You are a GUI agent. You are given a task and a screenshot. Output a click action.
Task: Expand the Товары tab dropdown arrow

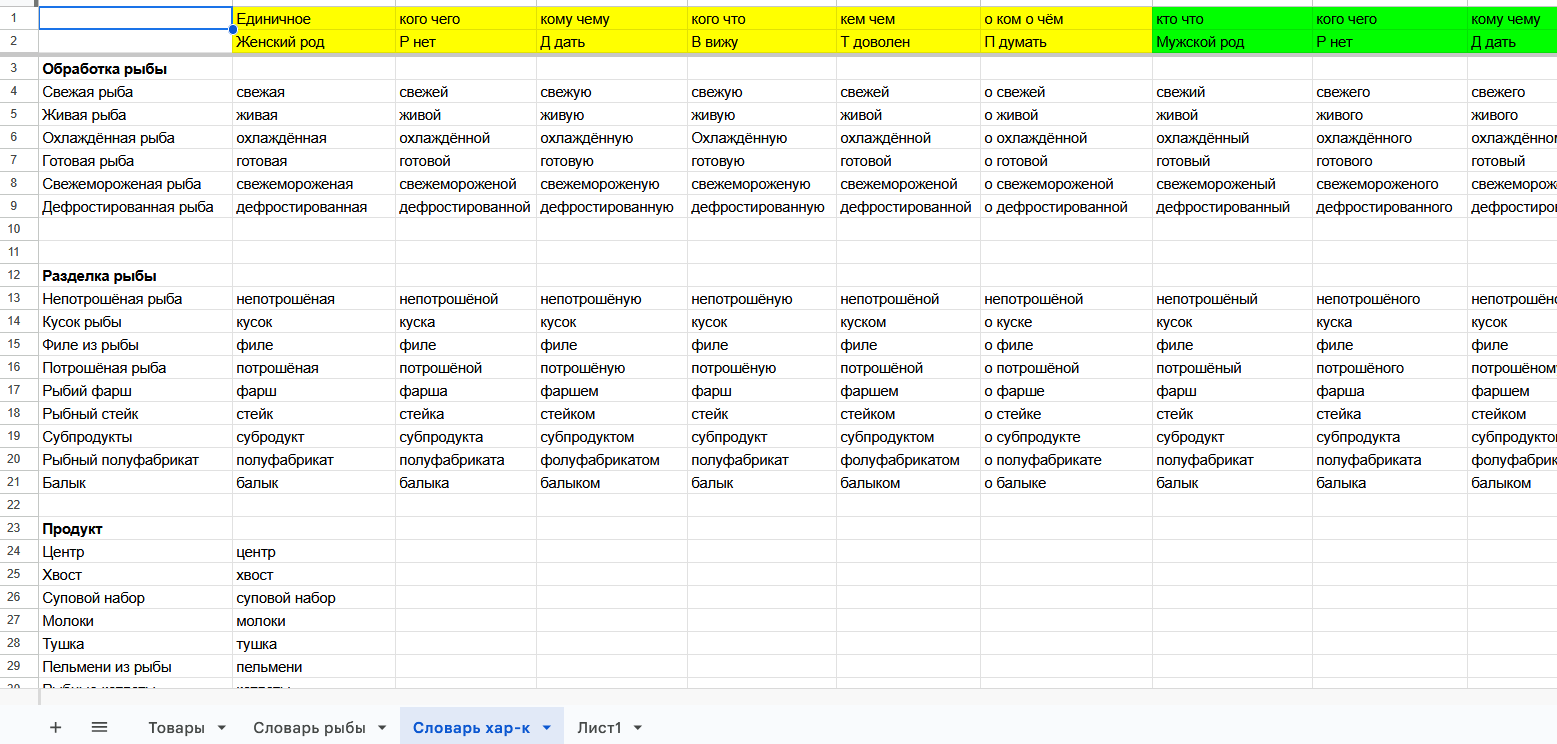[221, 727]
